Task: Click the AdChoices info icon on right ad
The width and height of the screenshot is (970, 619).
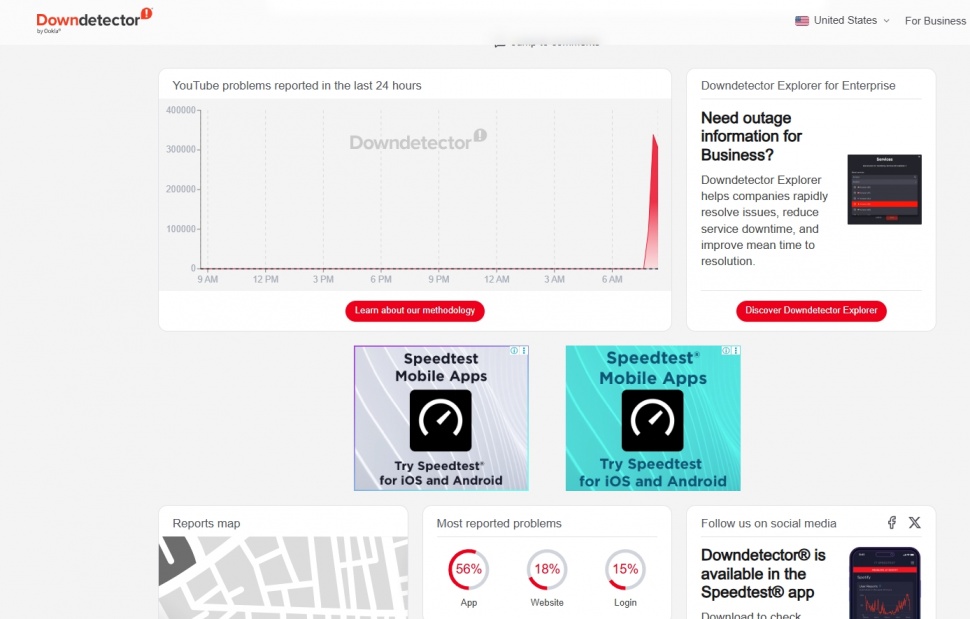Action: [726, 351]
